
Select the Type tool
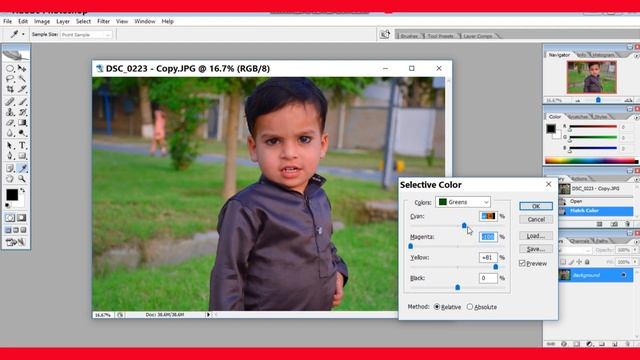click(x=22, y=145)
